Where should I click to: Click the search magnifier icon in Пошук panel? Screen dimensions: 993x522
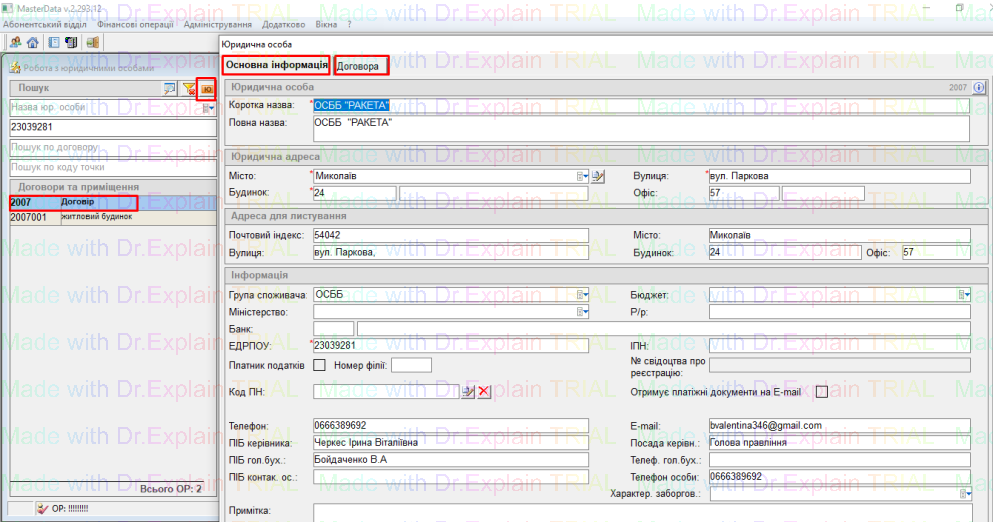click(x=170, y=89)
